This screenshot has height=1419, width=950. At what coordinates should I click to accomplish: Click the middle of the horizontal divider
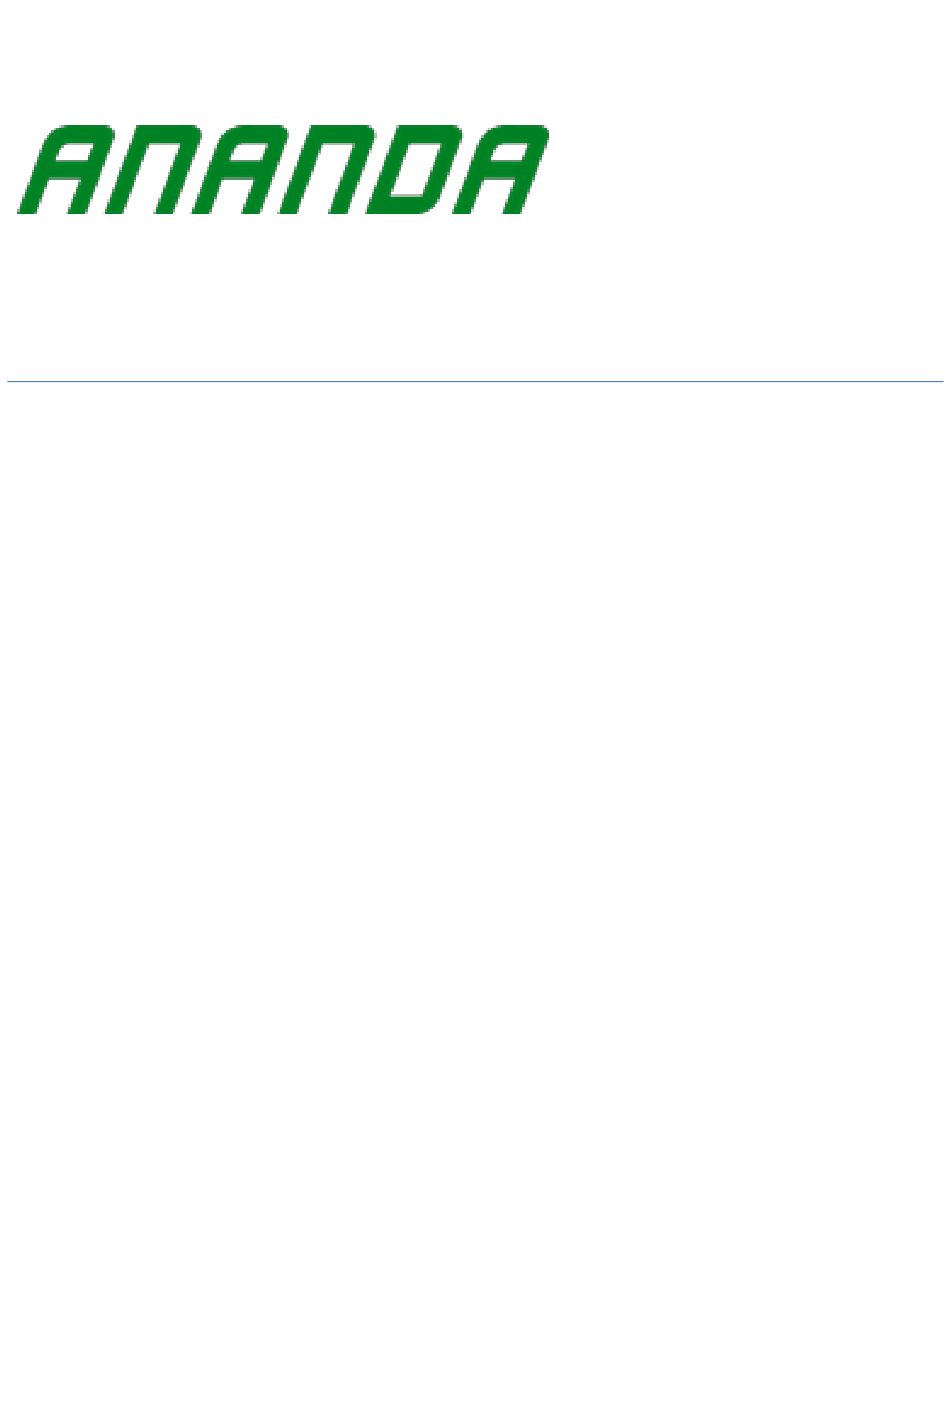(475, 381)
